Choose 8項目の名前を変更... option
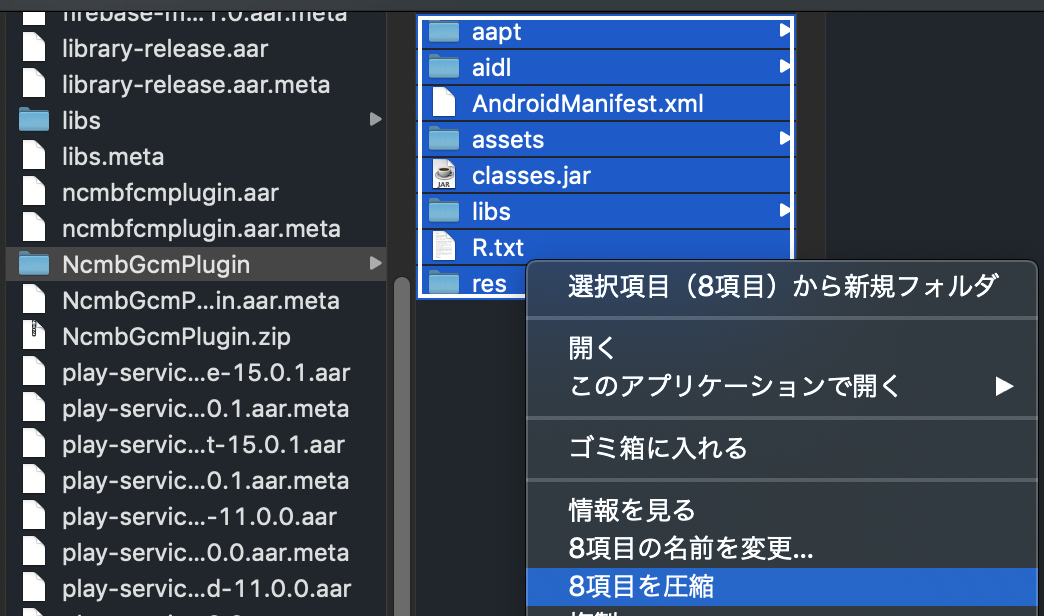The height and width of the screenshot is (616, 1044). [690, 548]
